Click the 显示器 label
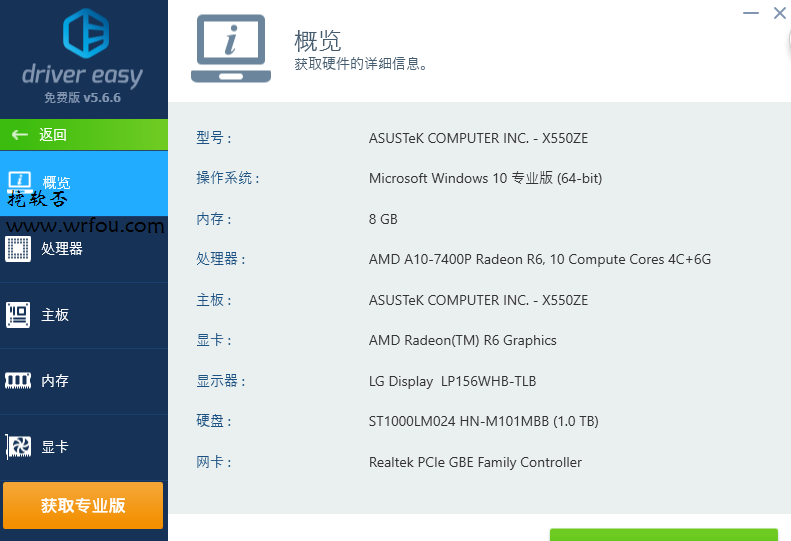This screenshot has height=541, width=791. pos(221,381)
